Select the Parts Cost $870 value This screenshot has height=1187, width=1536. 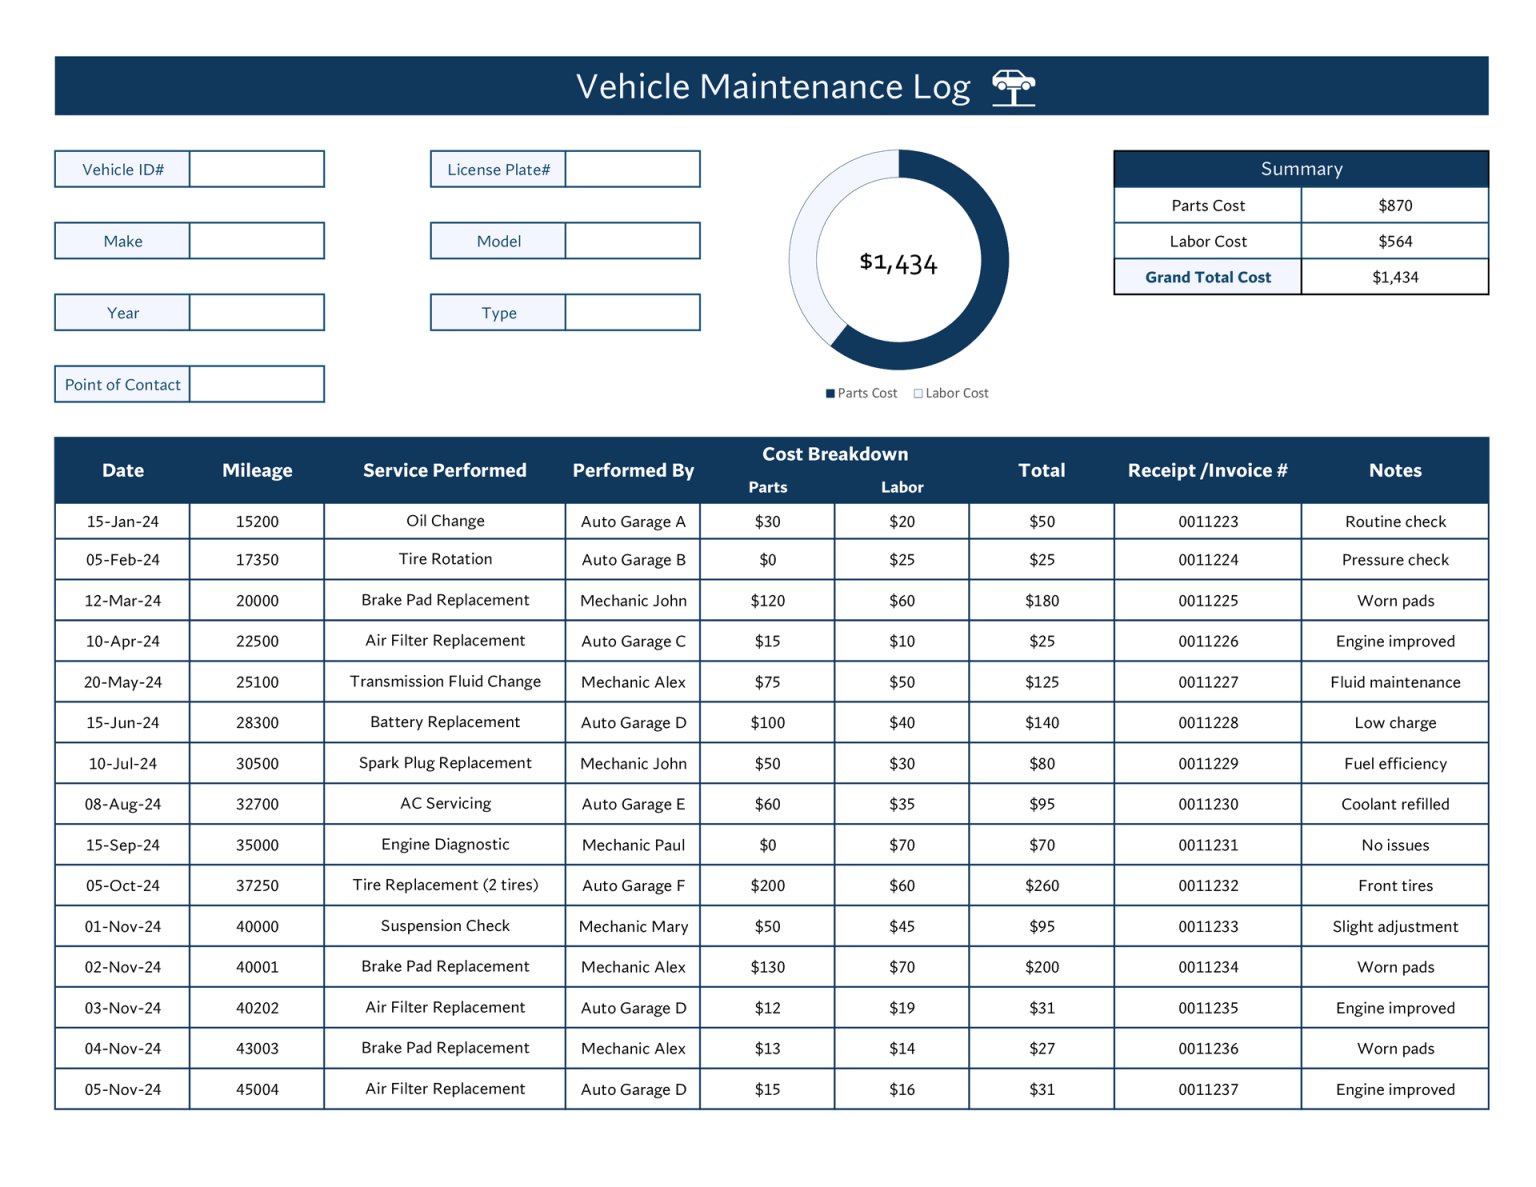tap(1396, 205)
